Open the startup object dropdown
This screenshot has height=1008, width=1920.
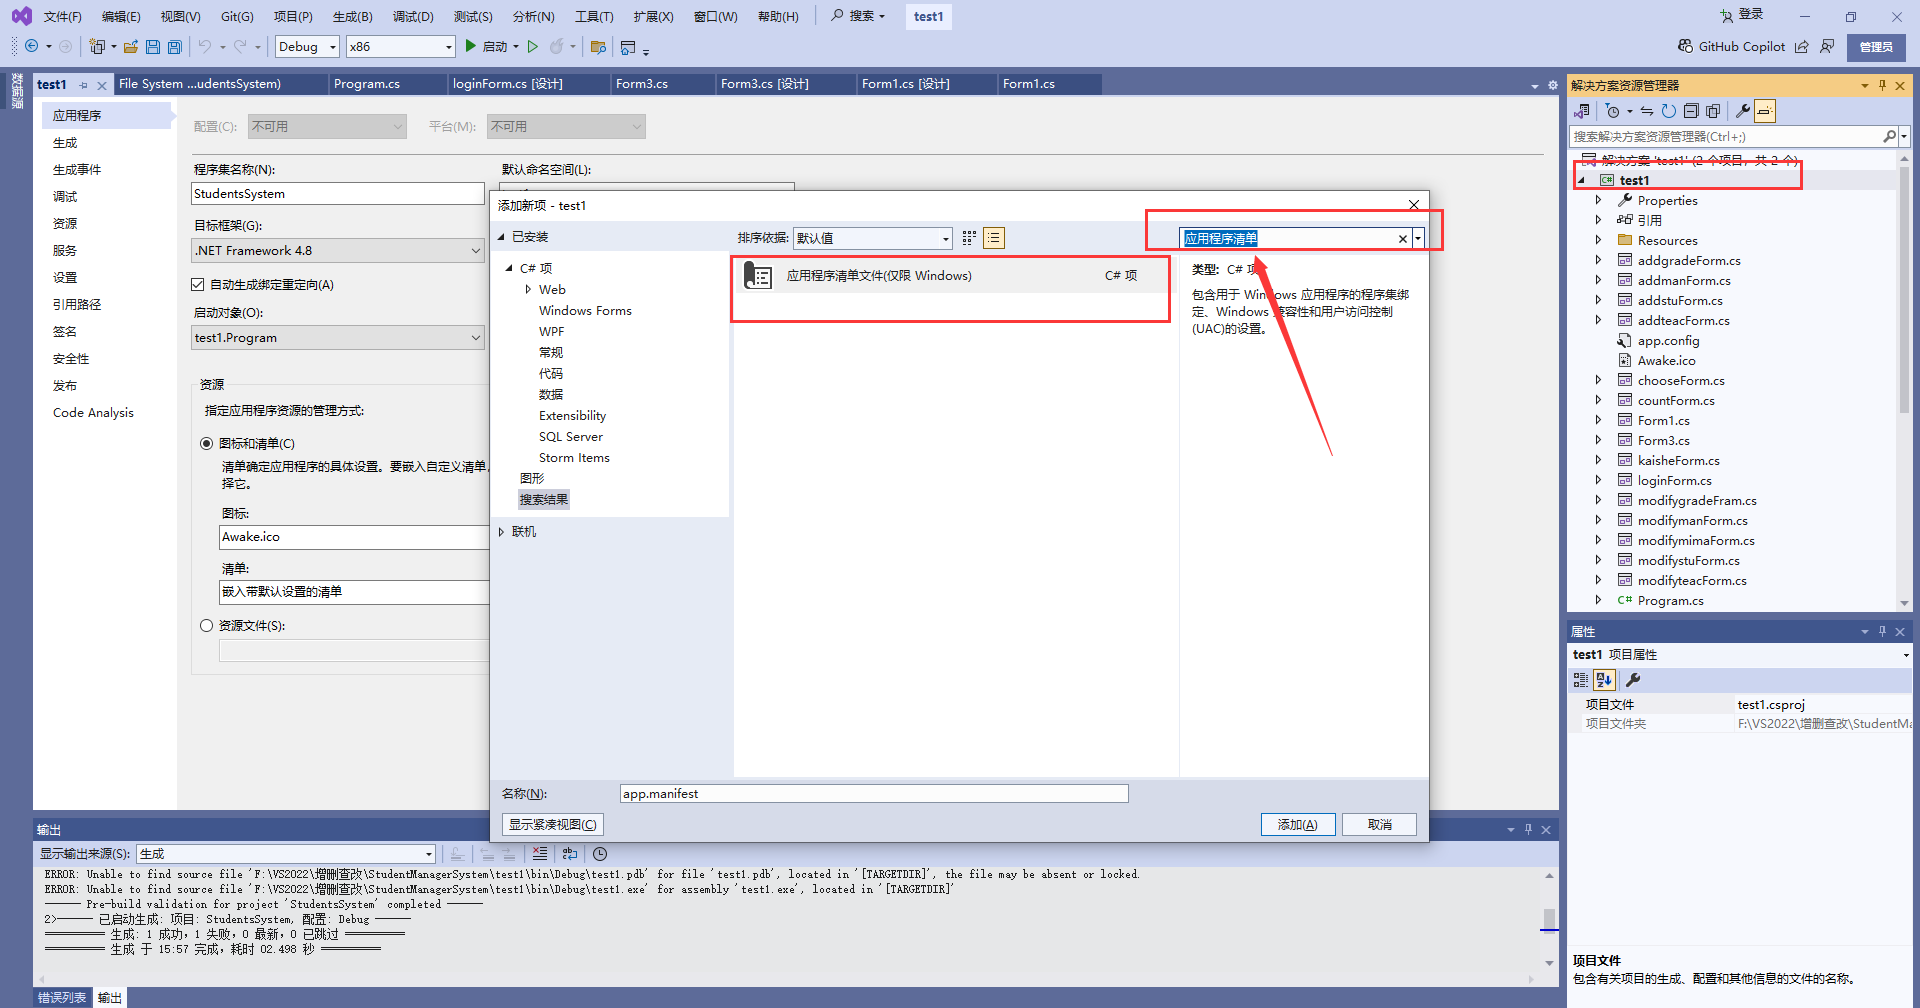pyautogui.click(x=338, y=338)
